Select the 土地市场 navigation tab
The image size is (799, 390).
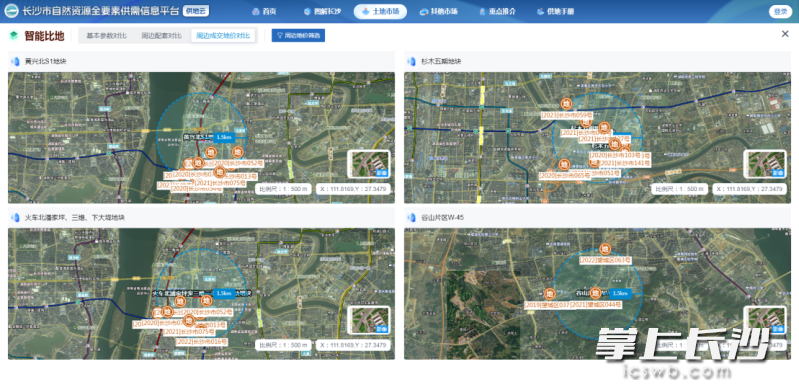coord(380,11)
